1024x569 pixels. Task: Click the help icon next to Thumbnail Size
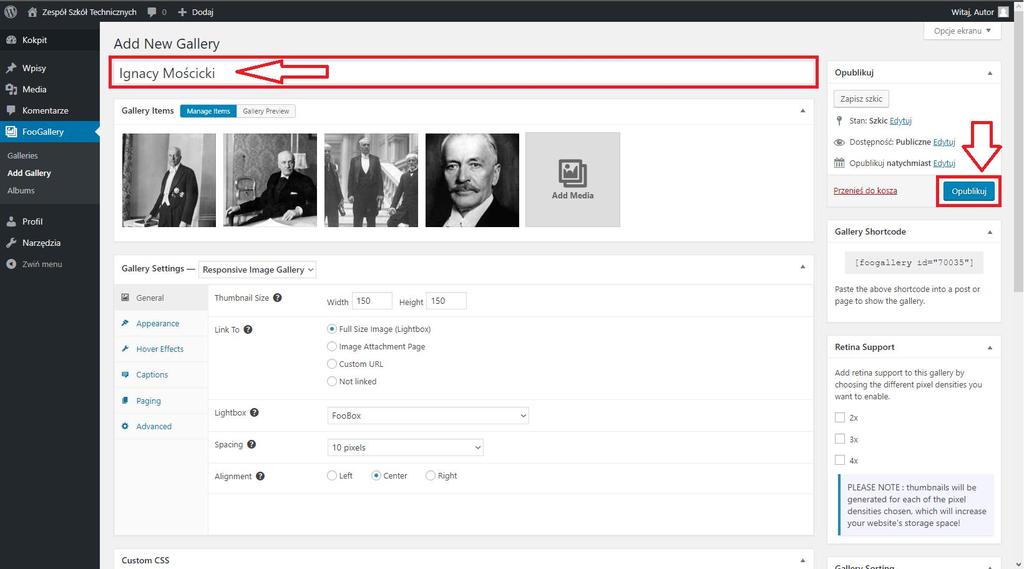click(277, 297)
